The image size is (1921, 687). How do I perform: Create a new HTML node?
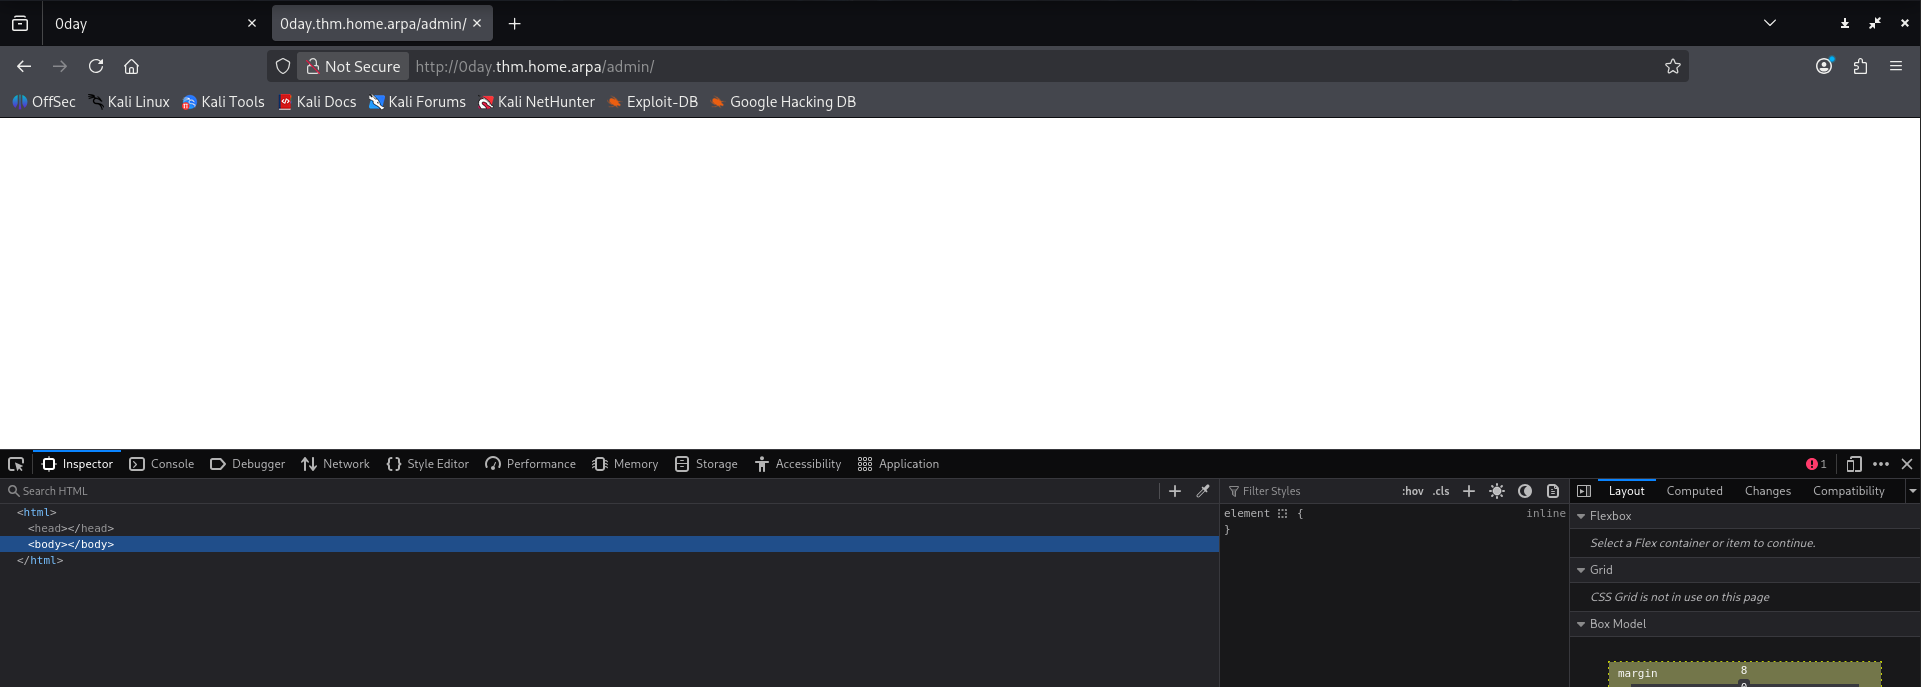[1175, 491]
